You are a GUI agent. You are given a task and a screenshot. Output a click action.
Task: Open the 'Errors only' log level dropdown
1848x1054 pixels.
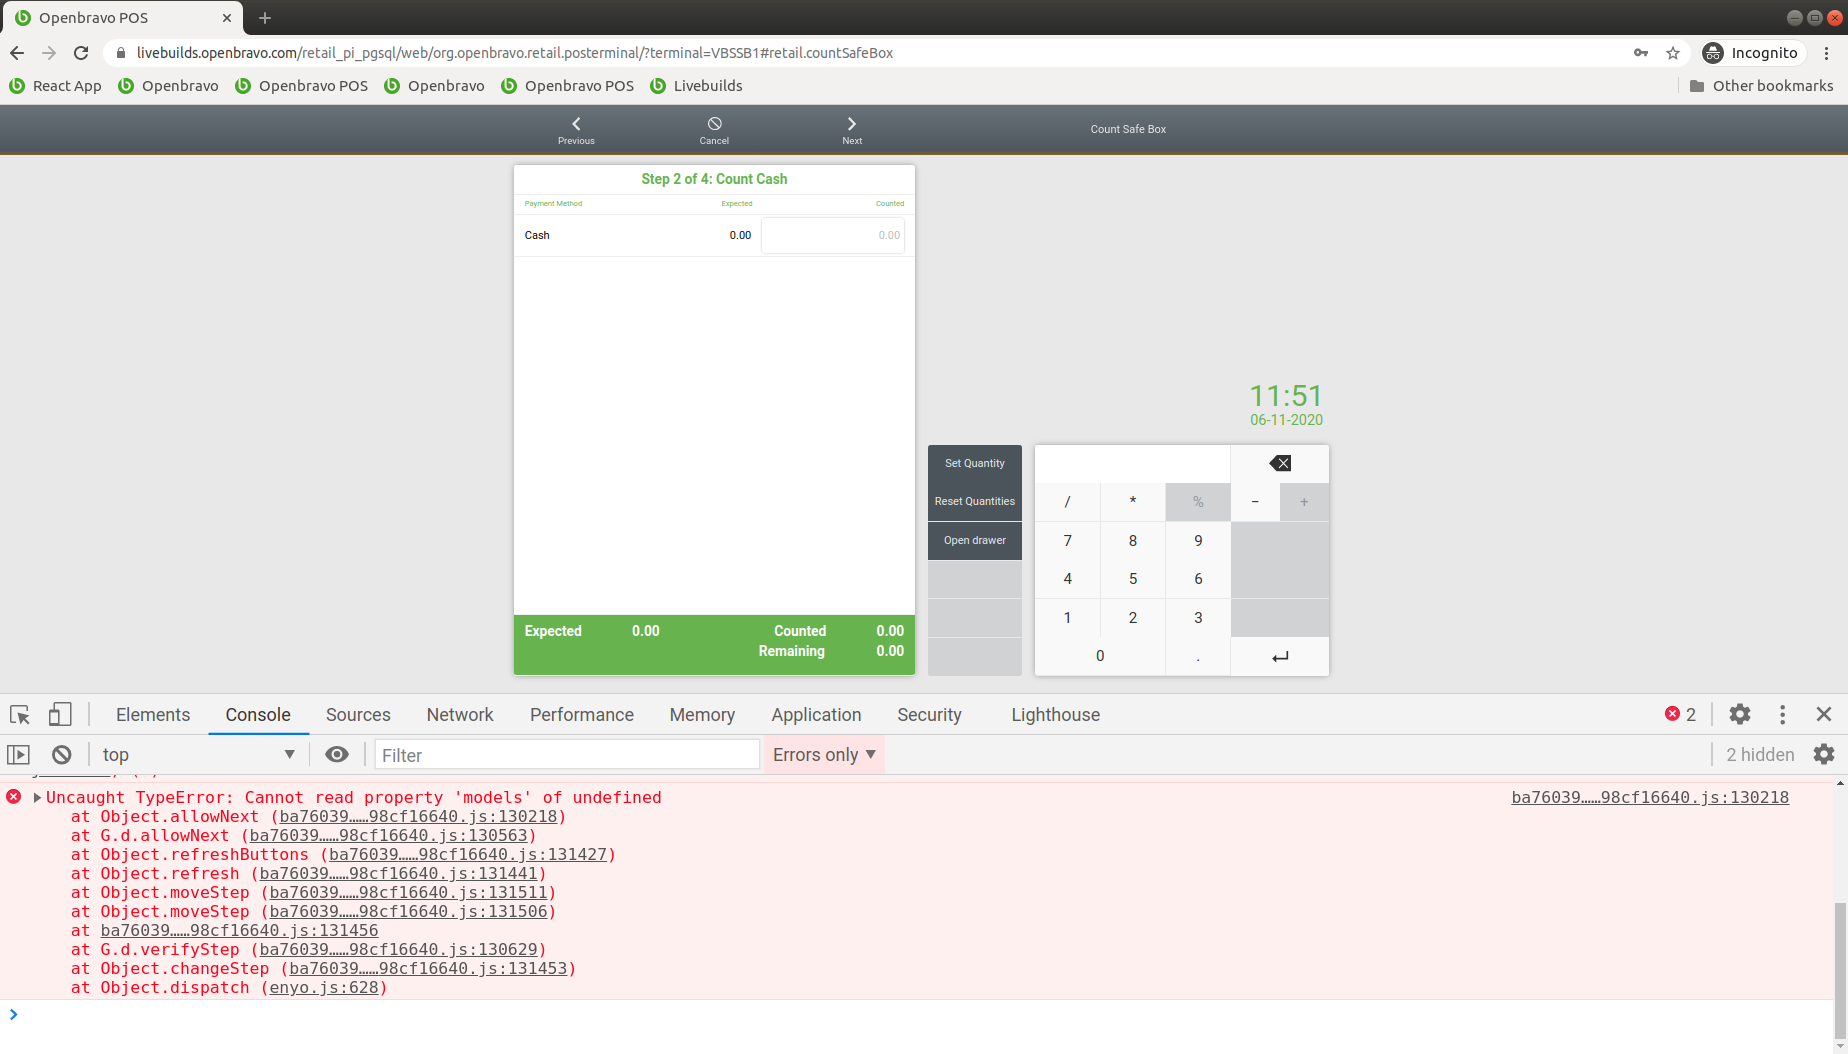click(x=824, y=755)
